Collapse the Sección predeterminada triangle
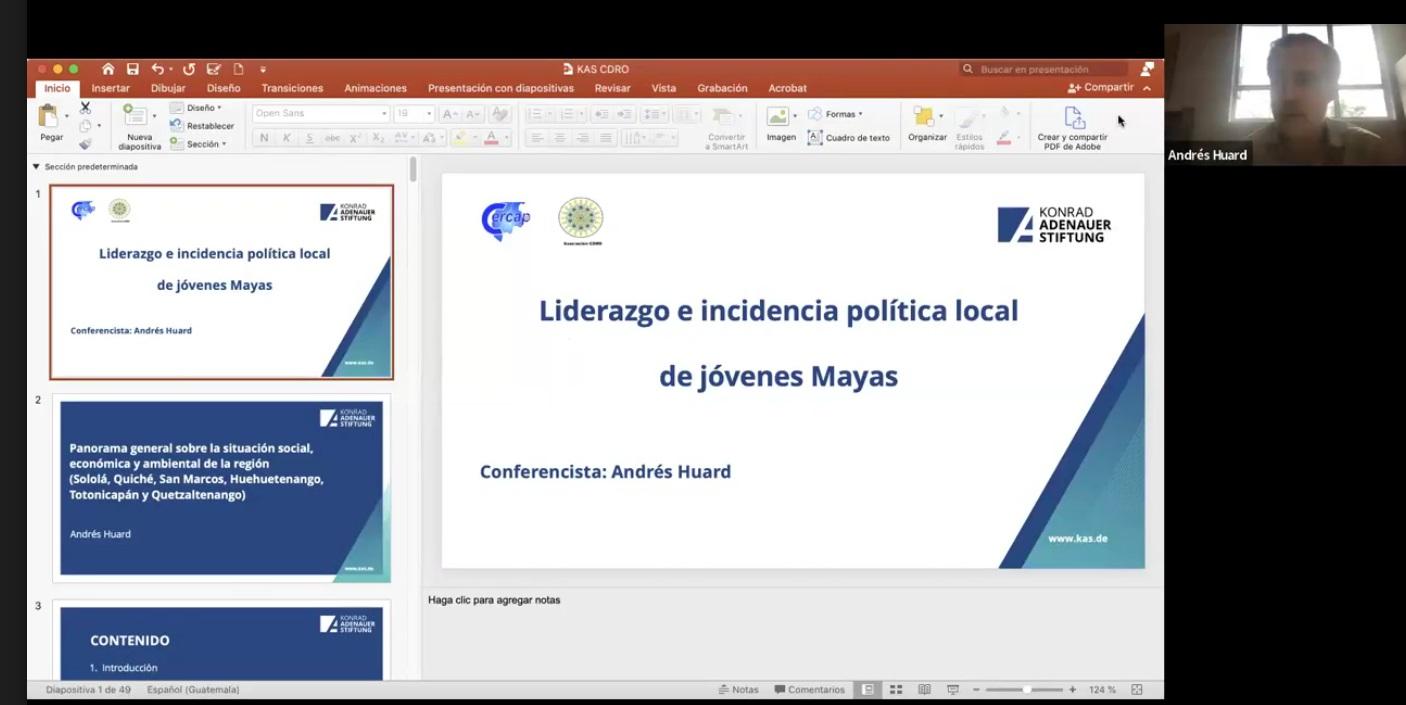Viewport: 1406px width, 705px height. [36, 167]
